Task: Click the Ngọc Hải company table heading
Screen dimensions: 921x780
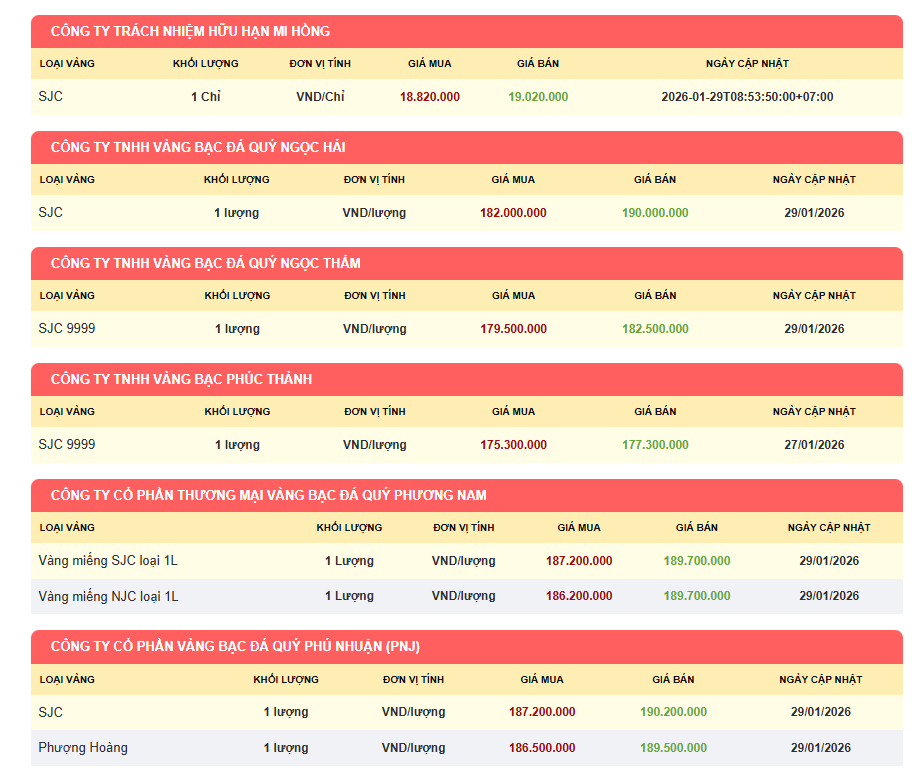Action: coord(198,147)
